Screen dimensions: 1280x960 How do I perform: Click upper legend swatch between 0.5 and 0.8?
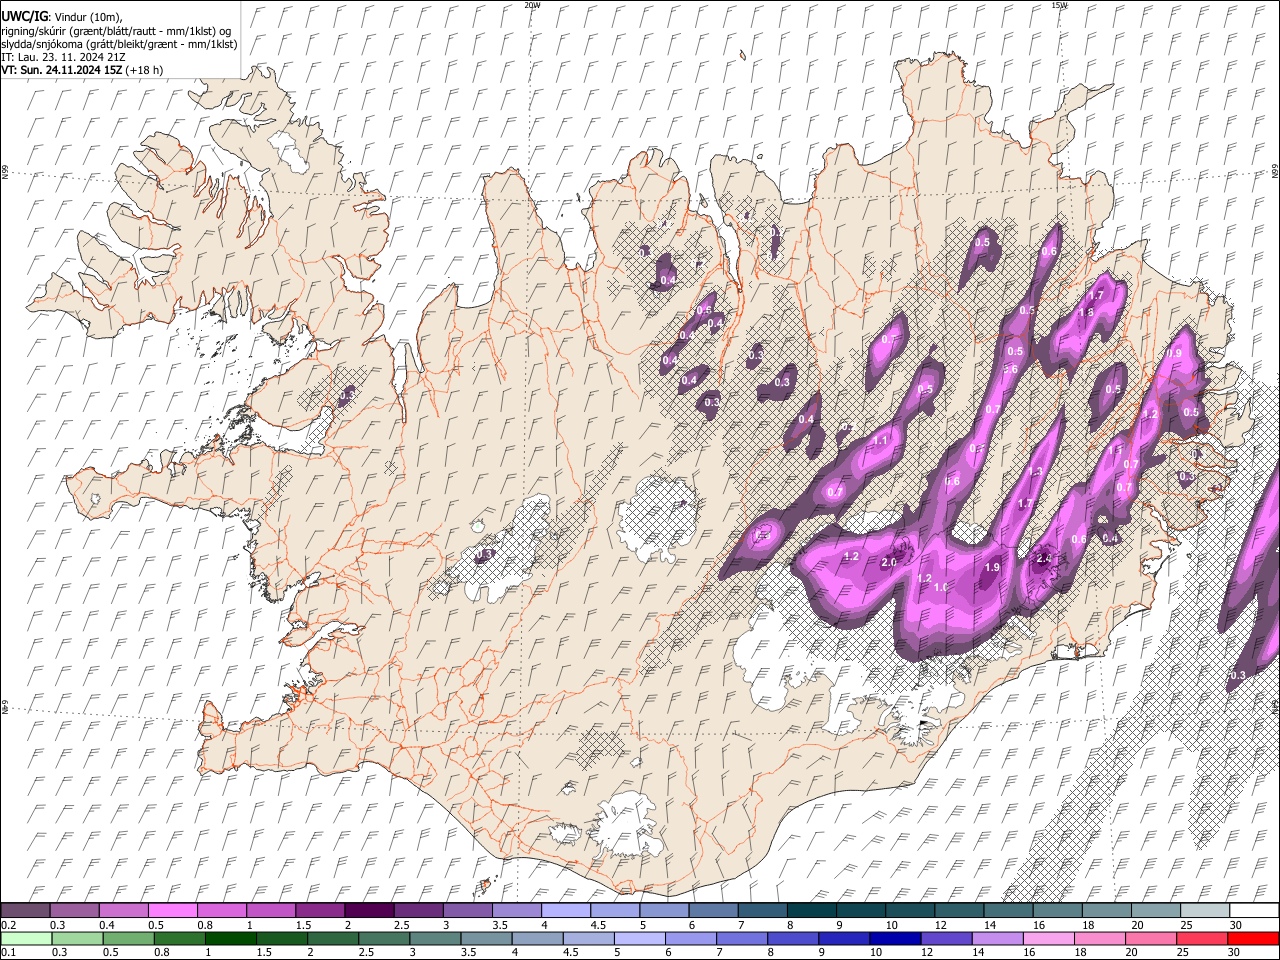pyautogui.click(x=172, y=911)
